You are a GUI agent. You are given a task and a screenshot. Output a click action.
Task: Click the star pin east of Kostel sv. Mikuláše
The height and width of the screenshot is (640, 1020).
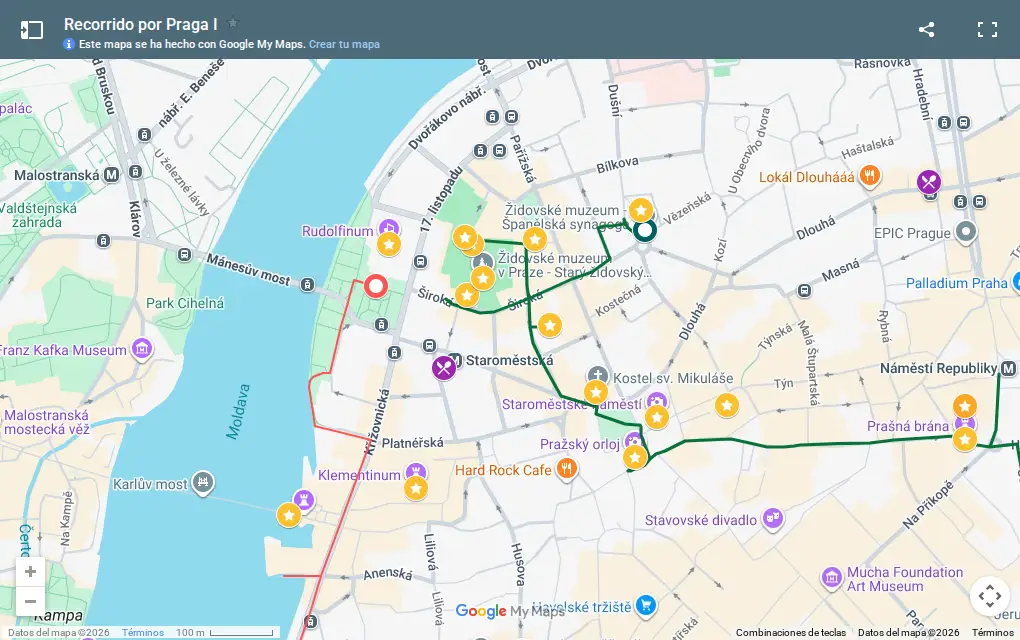pyautogui.click(x=727, y=406)
